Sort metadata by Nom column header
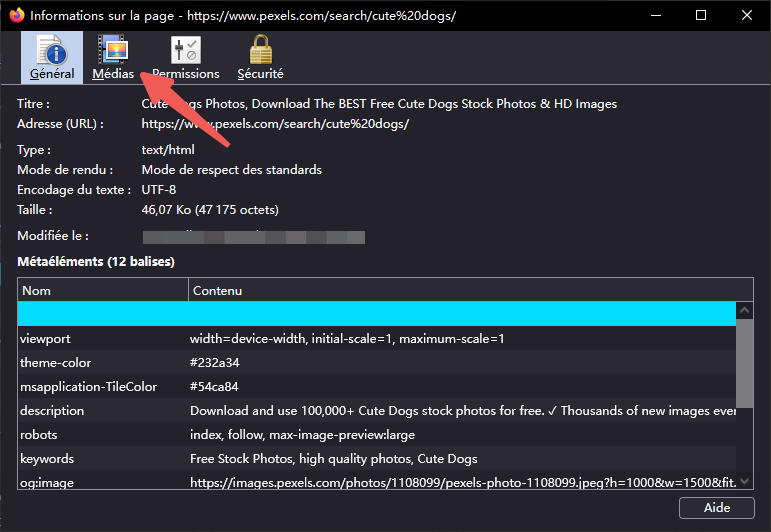The image size is (771, 532). 103,290
